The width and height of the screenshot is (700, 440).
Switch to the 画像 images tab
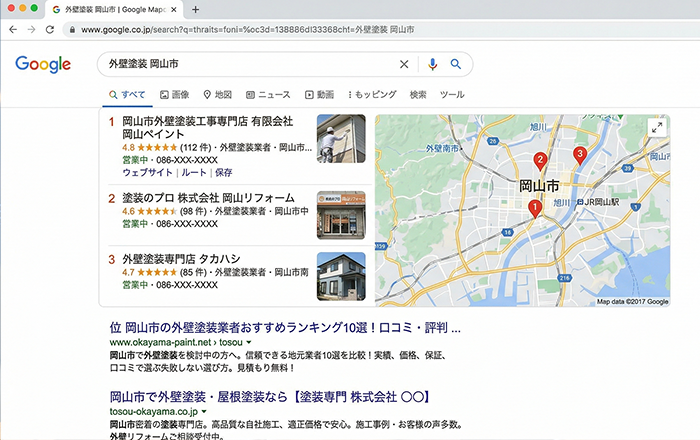[x=174, y=95]
